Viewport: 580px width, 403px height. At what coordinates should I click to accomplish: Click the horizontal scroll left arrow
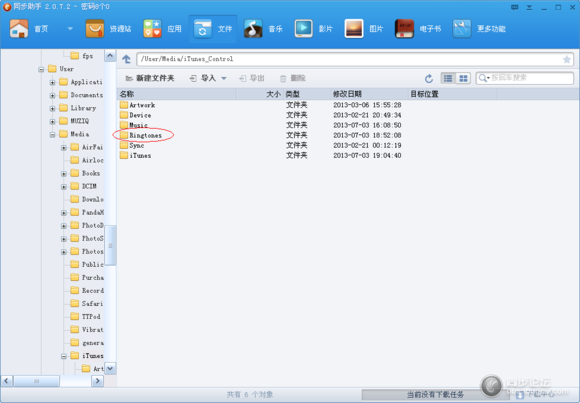click(x=7, y=380)
